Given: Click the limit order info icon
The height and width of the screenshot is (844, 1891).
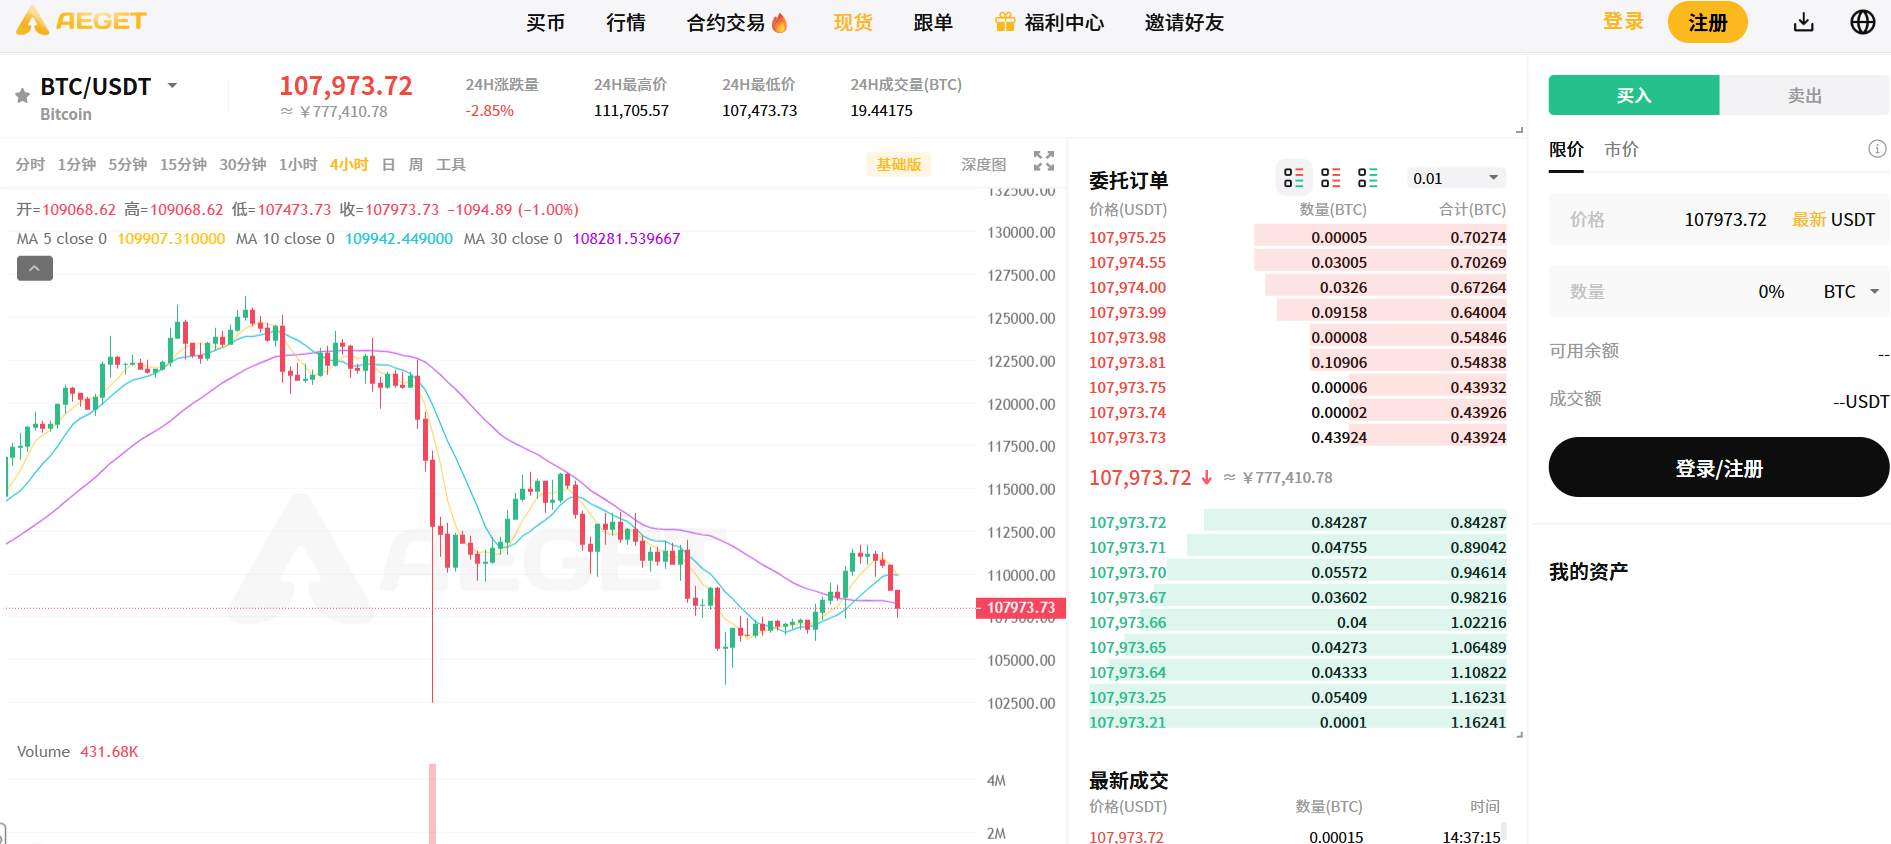Looking at the screenshot, I should point(1877,149).
